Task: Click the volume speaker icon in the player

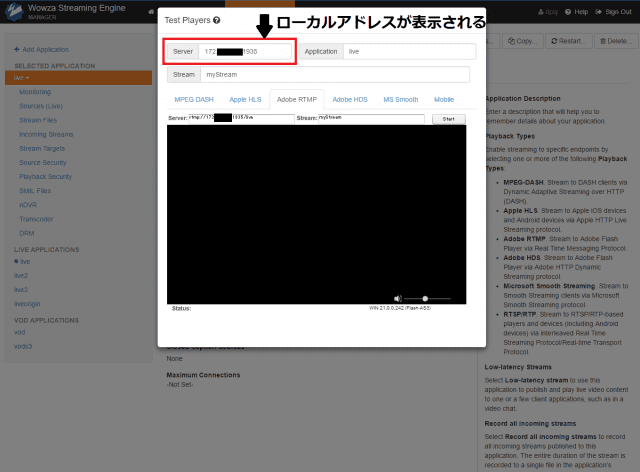Action: pos(398,298)
